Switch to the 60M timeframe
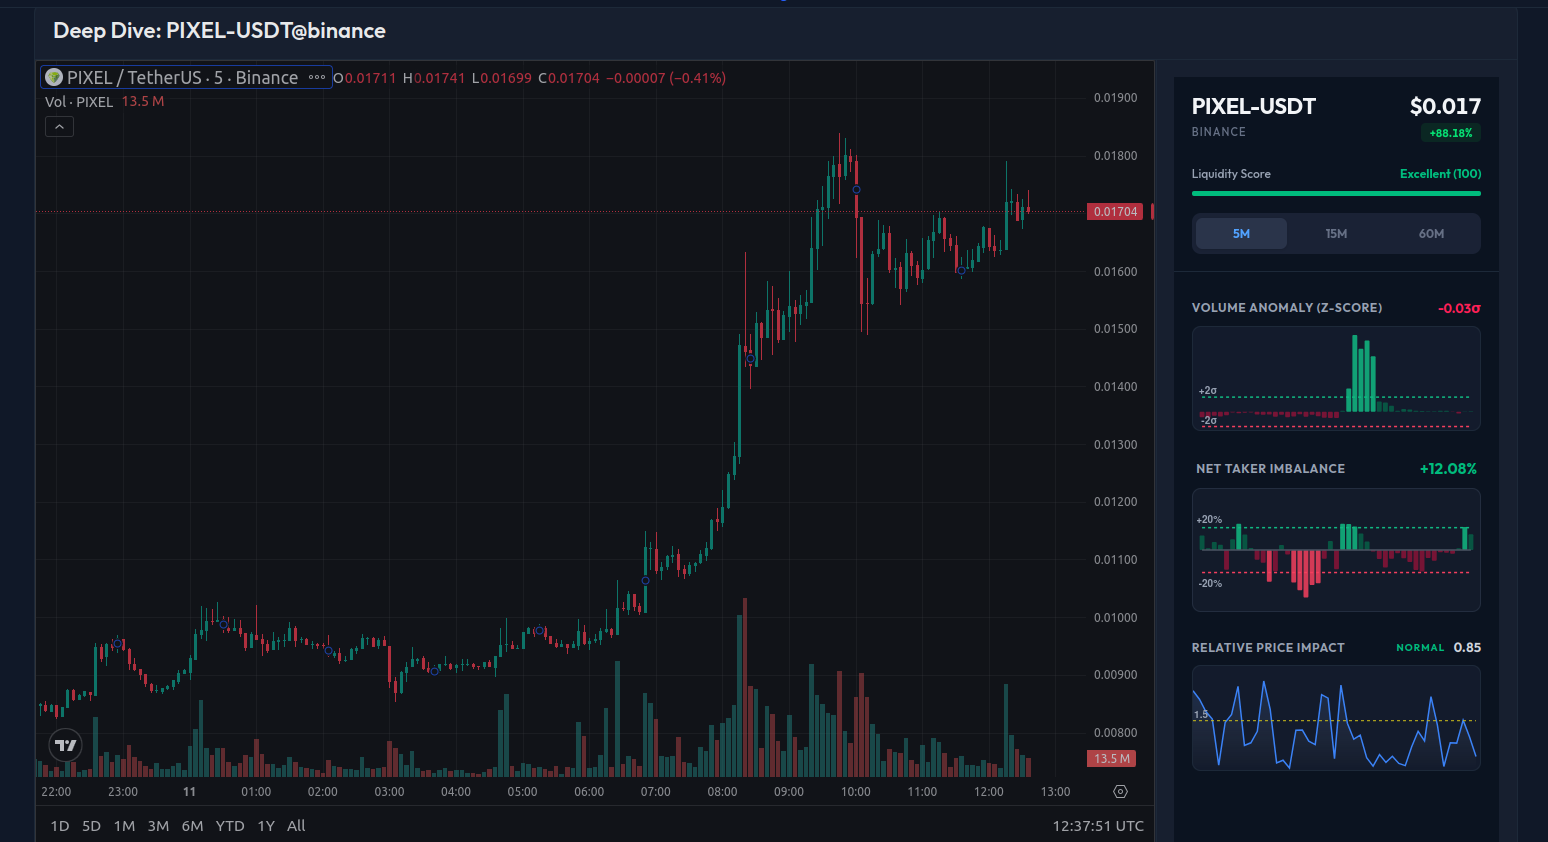The height and width of the screenshot is (842, 1548). coord(1431,233)
